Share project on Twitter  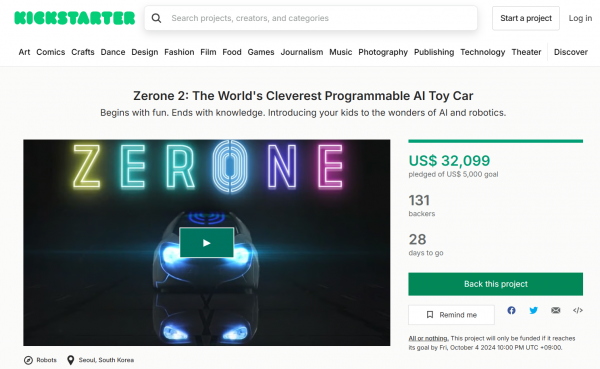pyautogui.click(x=533, y=310)
